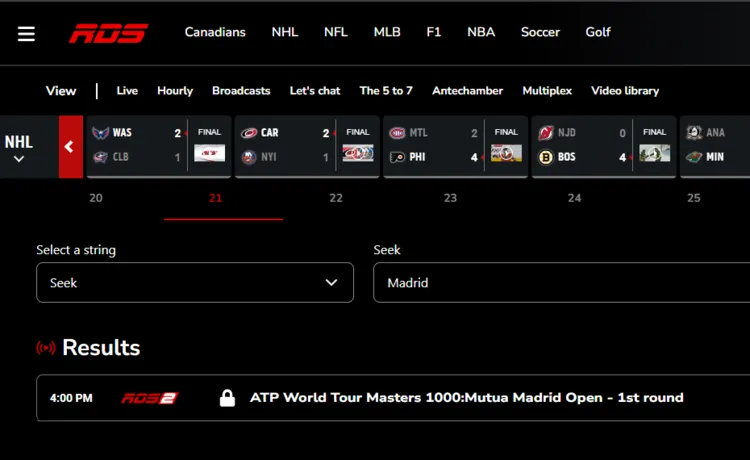Open the Video library
The width and height of the screenshot is (750, 460).
[x=625, y=91]
